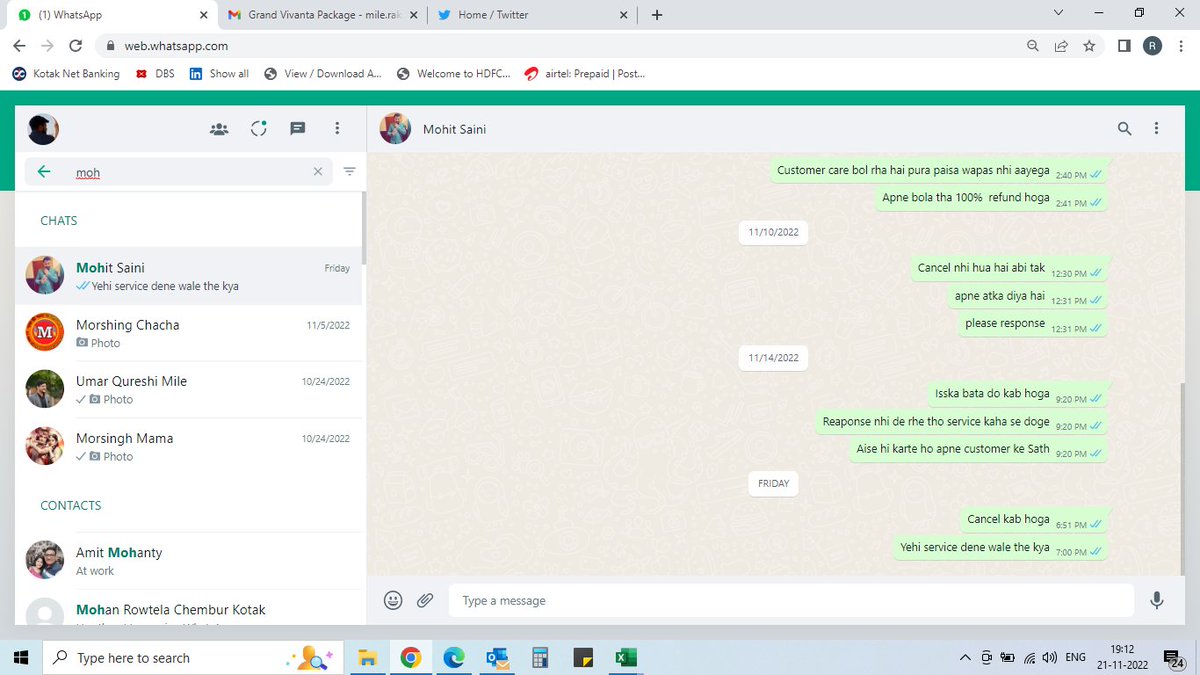
Task: Toggle the unread chats filter icon
Action: (349, 172)
